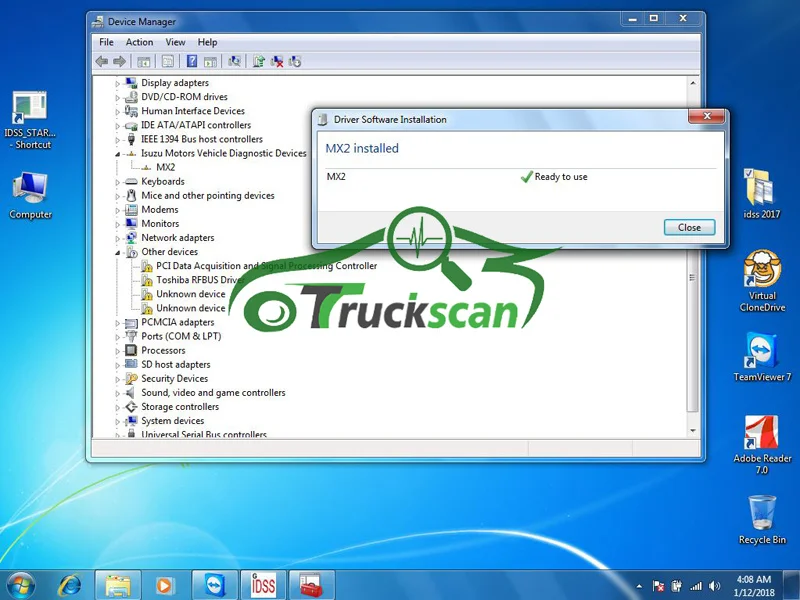This screenshot has height=600, width=800.
Task: Collapse Isuzu Motors Vehicle Diagnostic Devices
Action: (117, 154)
